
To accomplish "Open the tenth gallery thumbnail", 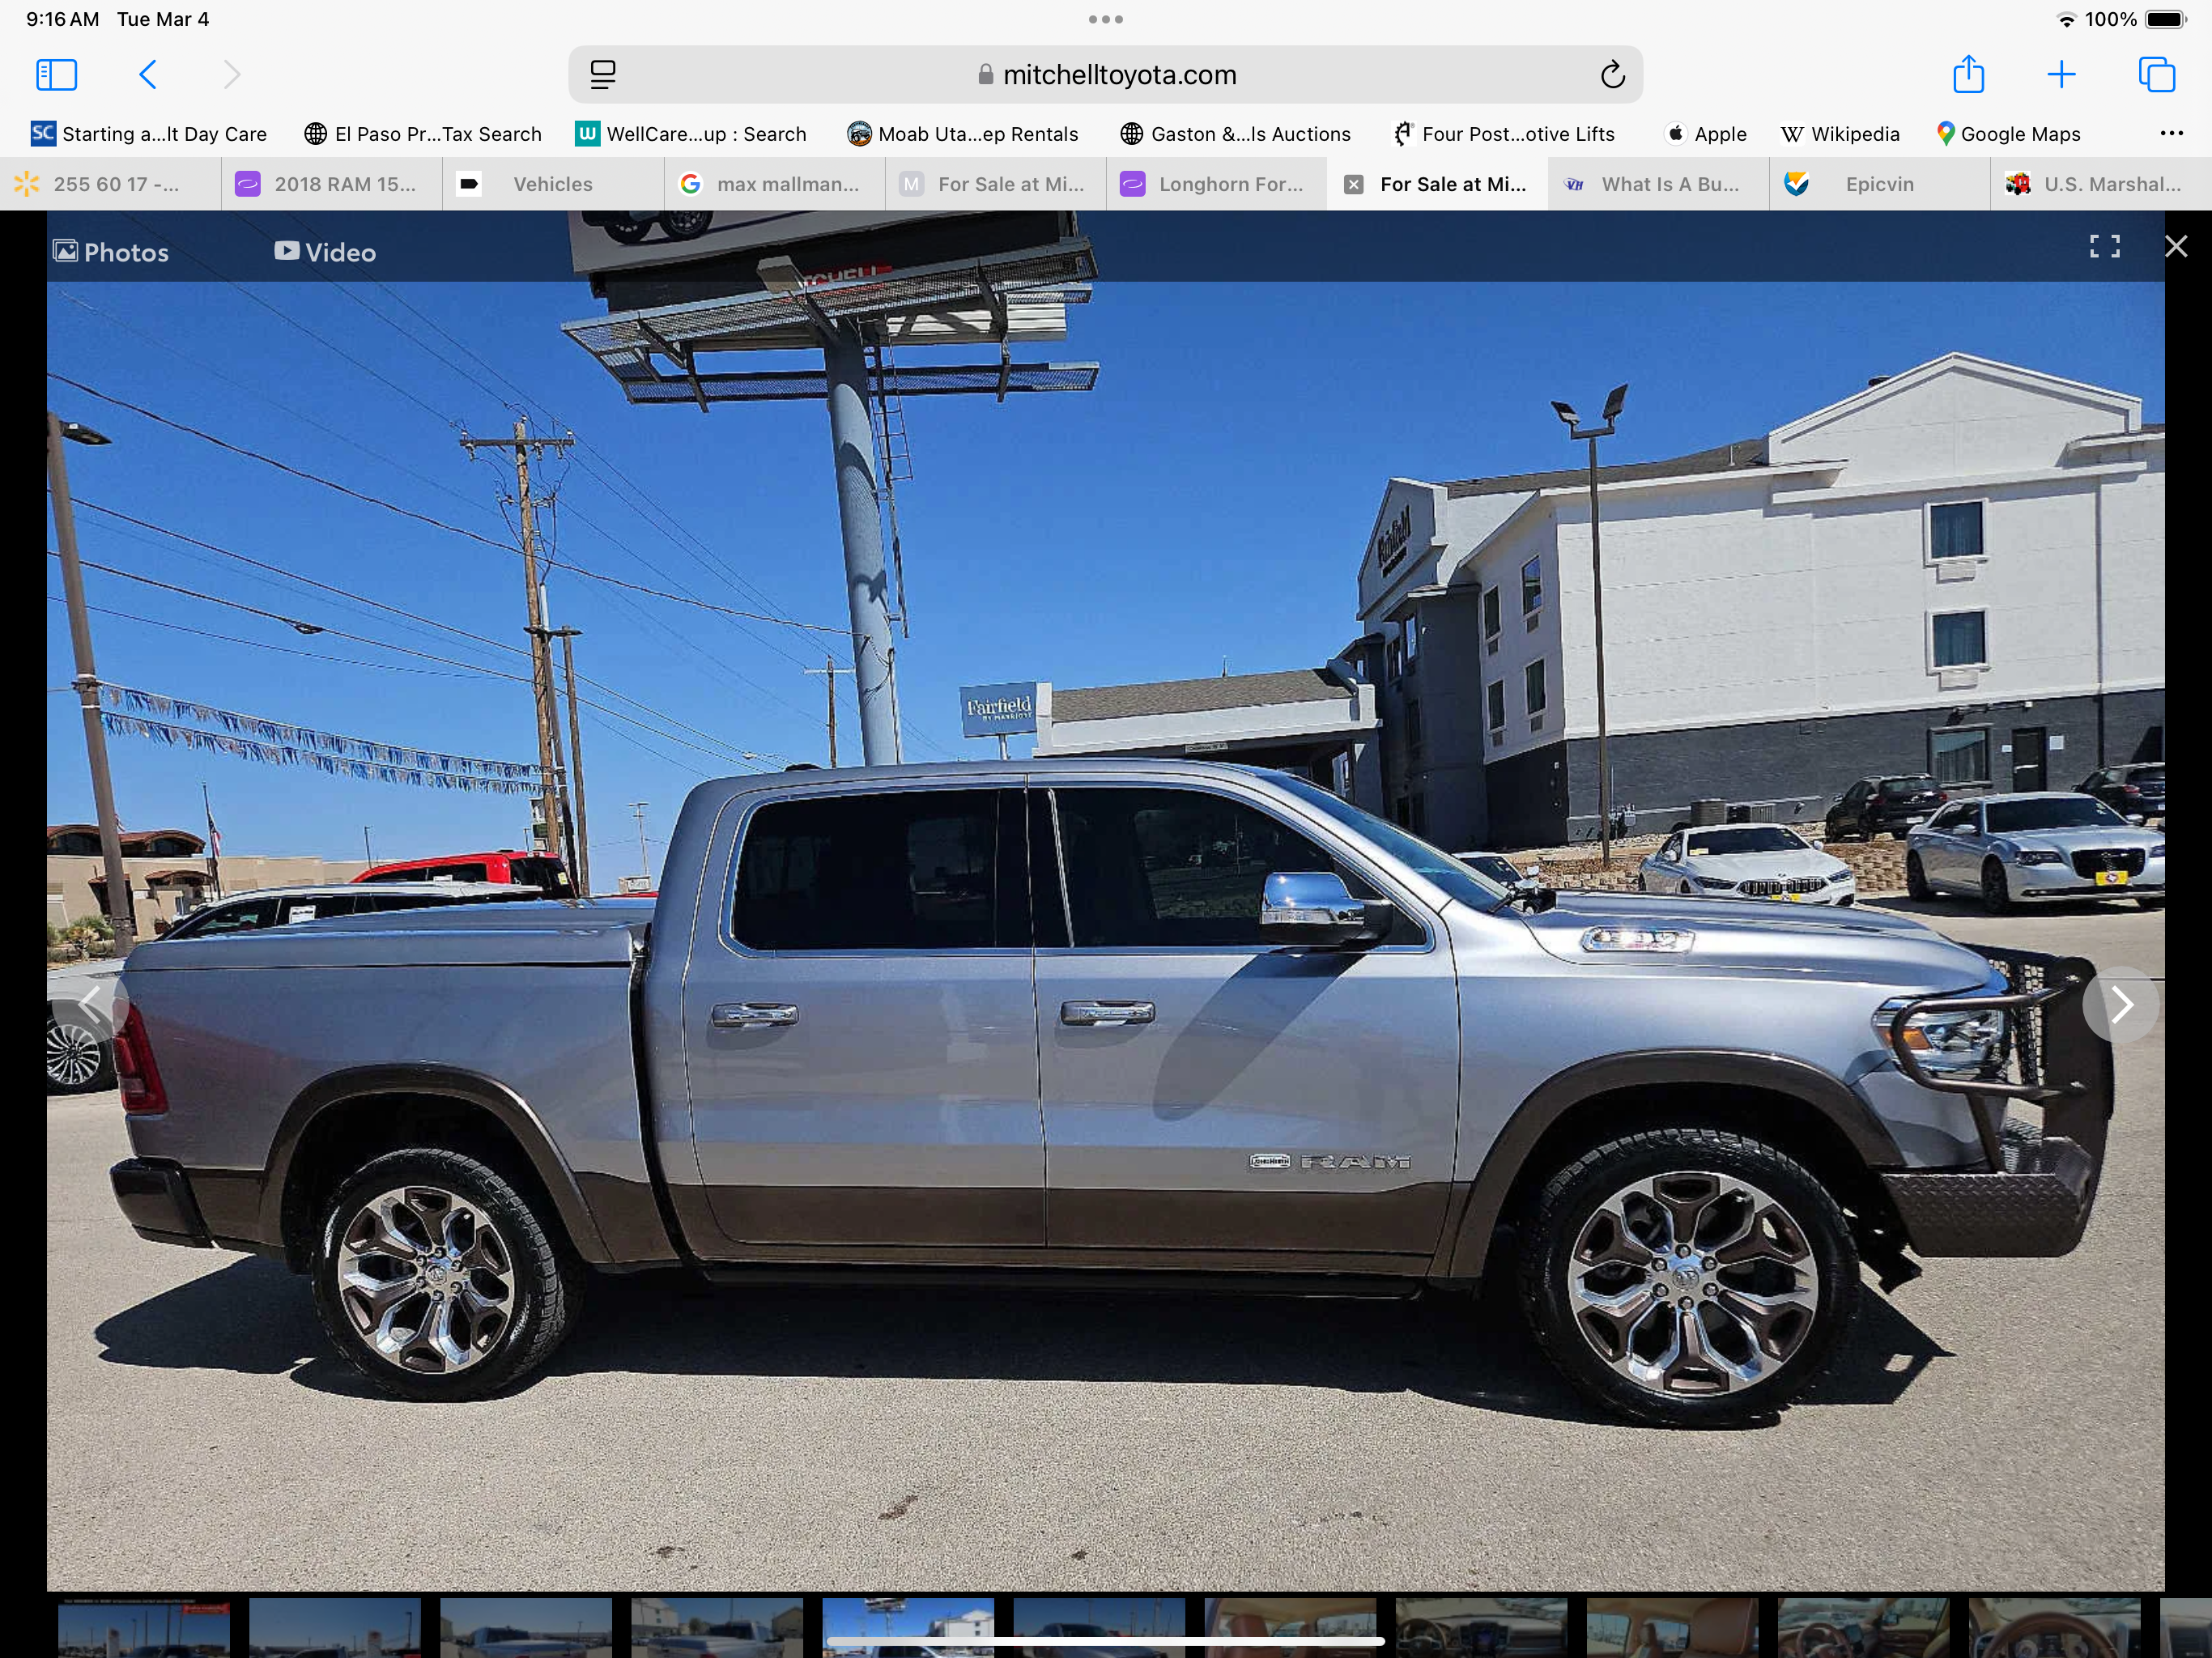I will pos(1863,1628).
